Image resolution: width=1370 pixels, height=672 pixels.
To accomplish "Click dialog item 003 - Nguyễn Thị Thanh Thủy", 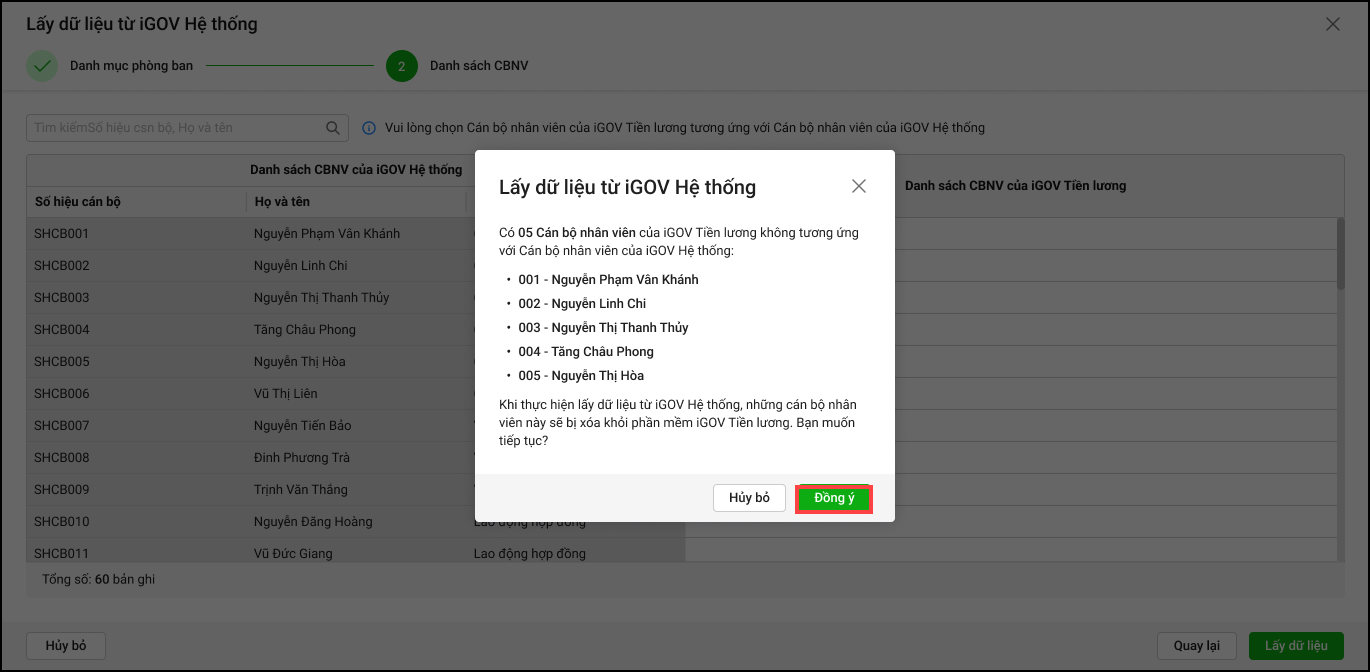I will pyautogui.click(x=603, y=328).
